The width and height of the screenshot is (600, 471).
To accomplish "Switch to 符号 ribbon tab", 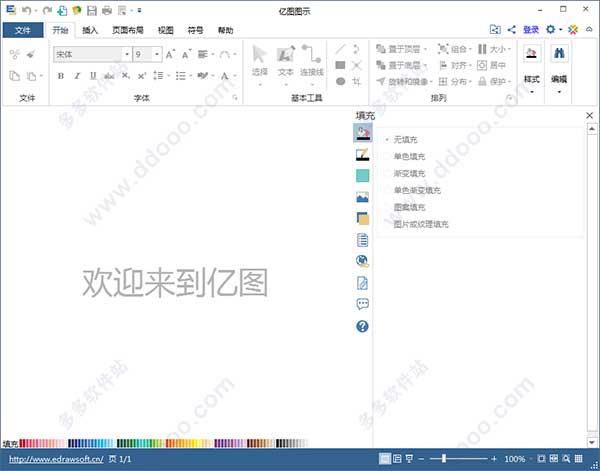I will click(x=196, y=30).
